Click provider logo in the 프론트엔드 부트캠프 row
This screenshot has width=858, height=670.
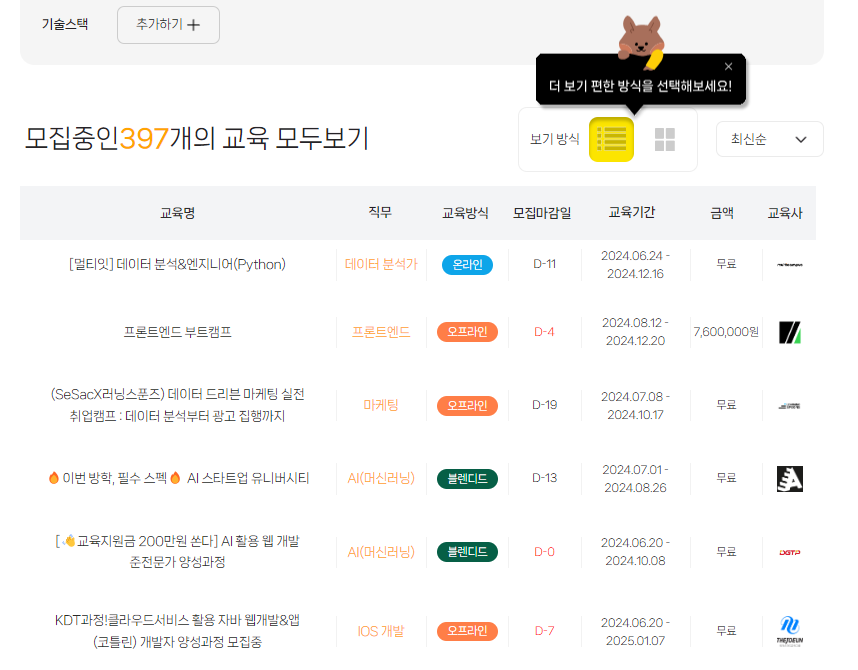[x=790, y=332]
